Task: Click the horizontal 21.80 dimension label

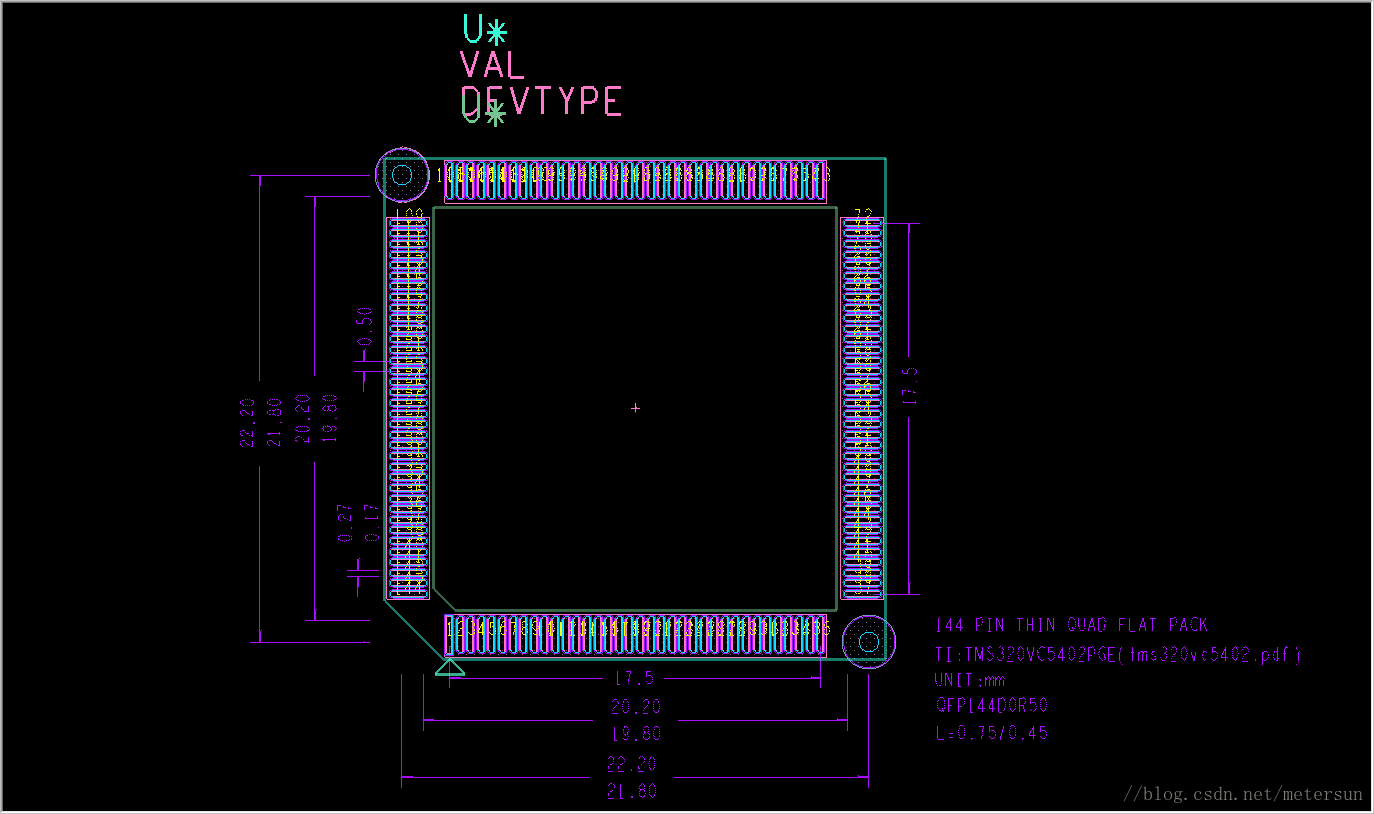Action: pyautogui.click(x=632, y=791)
